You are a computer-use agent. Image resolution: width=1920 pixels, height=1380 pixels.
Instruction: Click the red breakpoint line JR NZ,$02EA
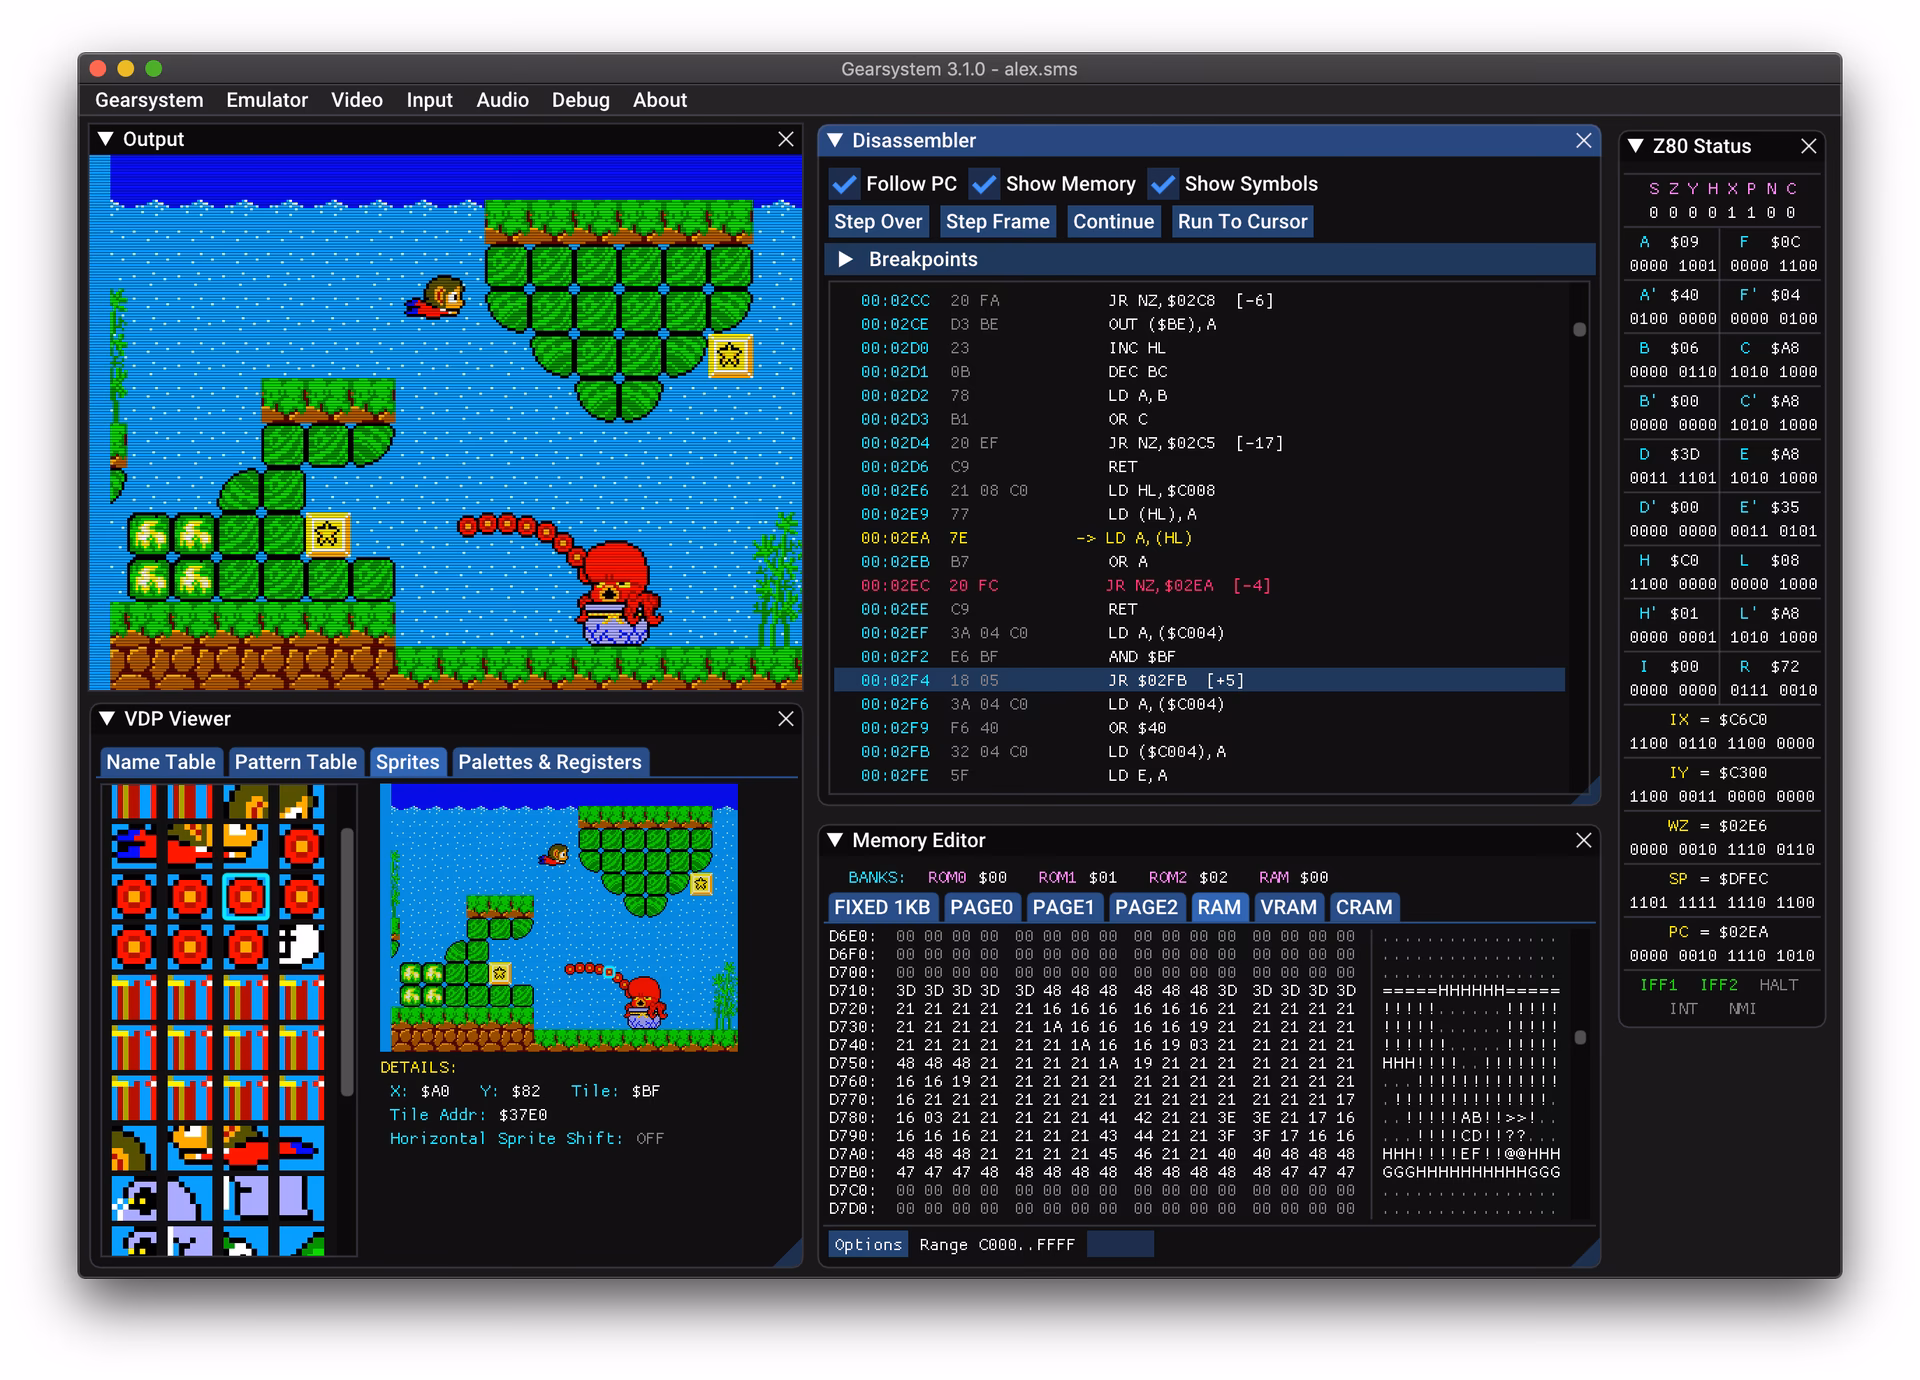(x=1200, y=585)
